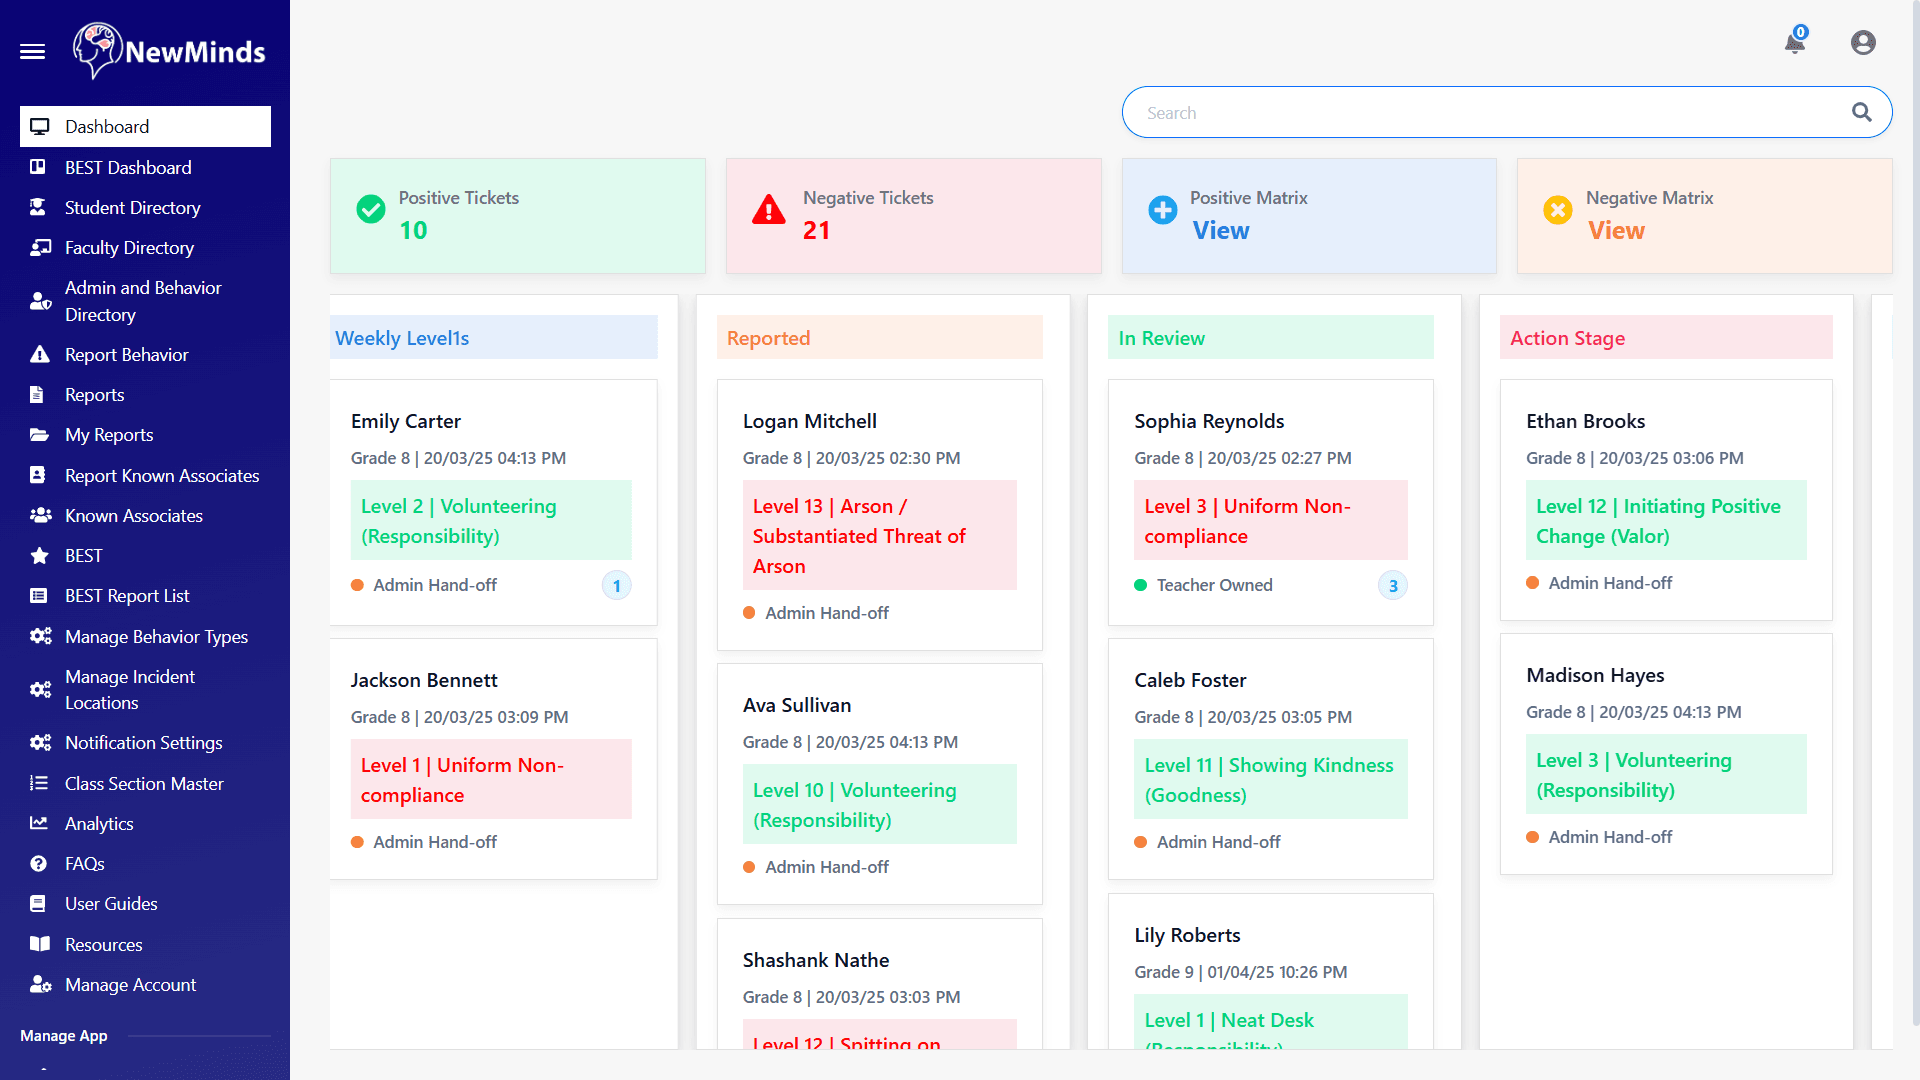Open Manage Behavior Types settings icon

pyautogui.click(x=40, y=636)
